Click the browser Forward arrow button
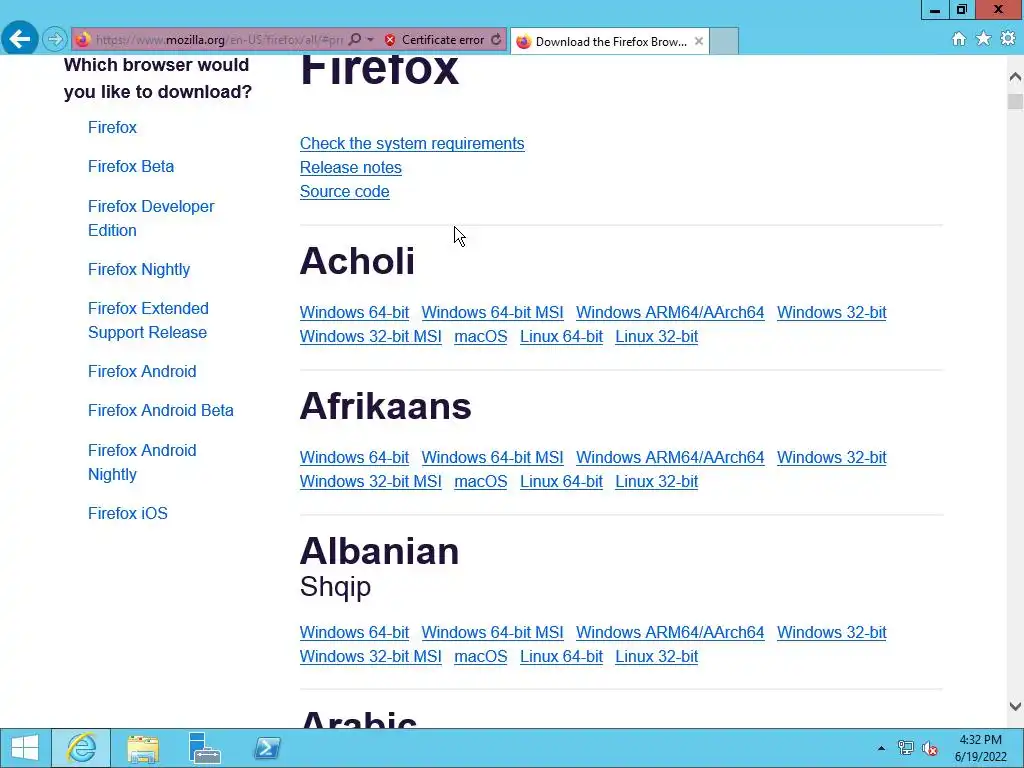The image size is (1024, 768). 55,39
